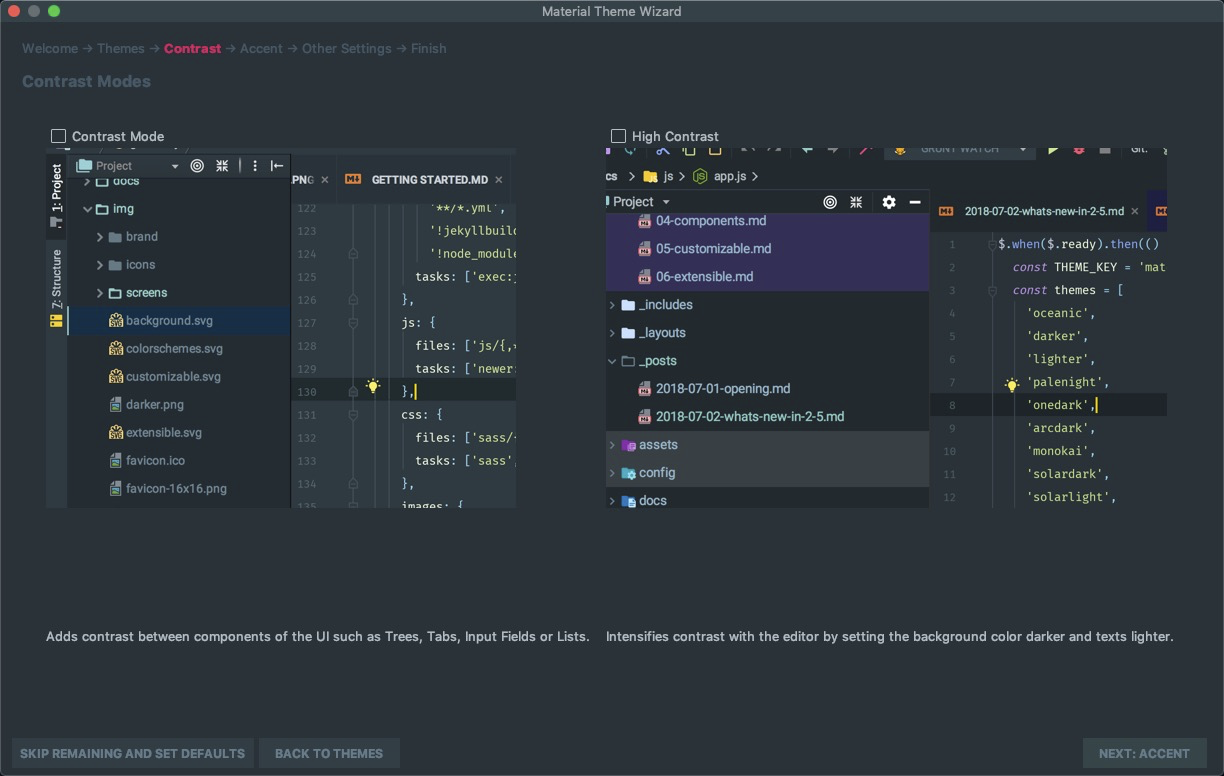The image size is (1224, 776).
Task: Click the vertical dots options icon in Contrast Mode preview
Action: pos(255,166)
